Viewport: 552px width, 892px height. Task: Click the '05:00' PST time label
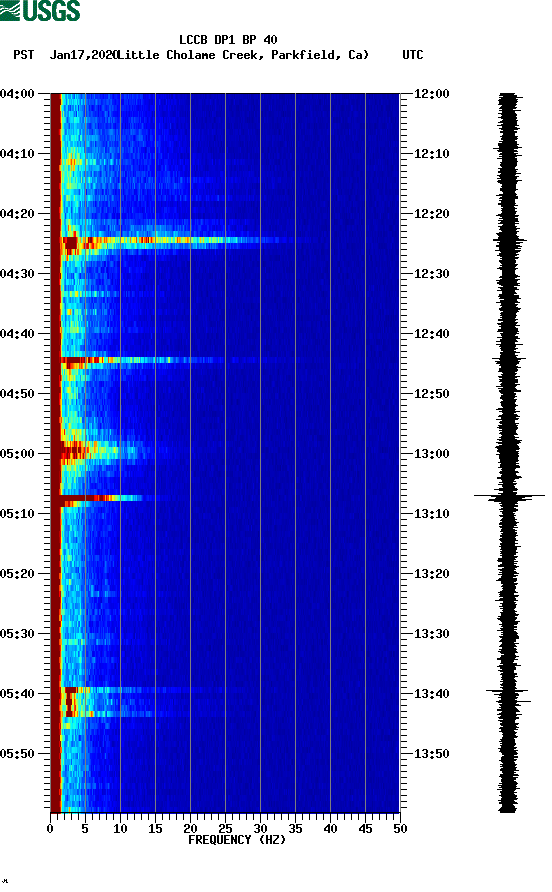click(x=17, y=453)
